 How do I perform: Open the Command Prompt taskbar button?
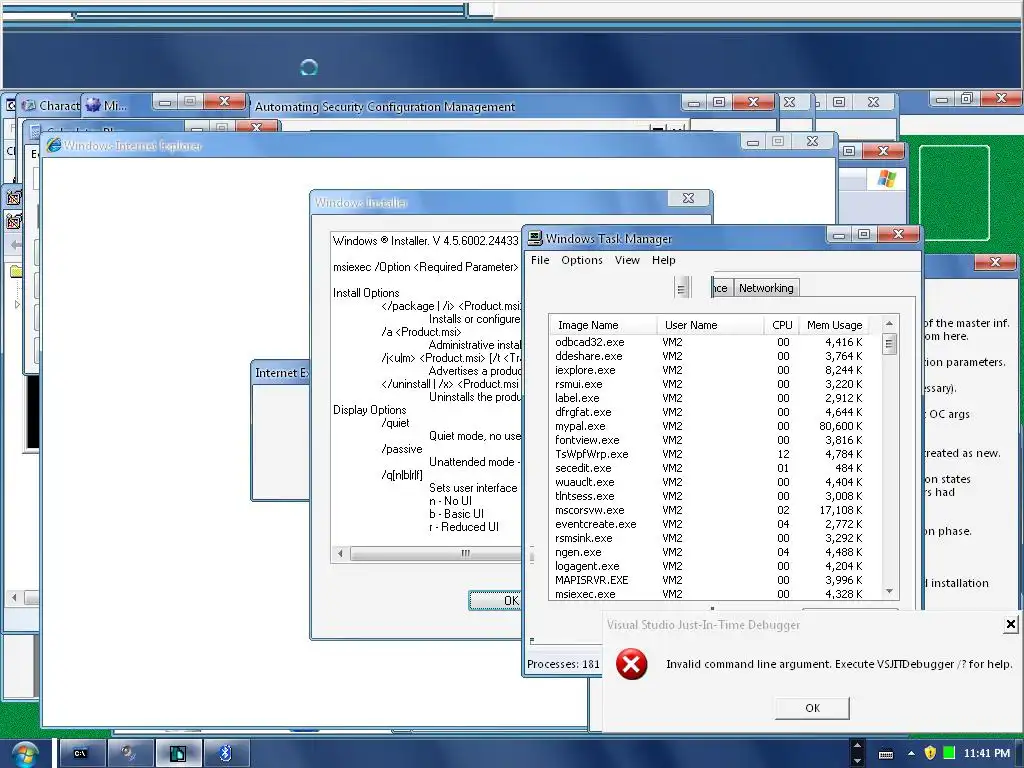pyautogui.click(x=82, y=754)
